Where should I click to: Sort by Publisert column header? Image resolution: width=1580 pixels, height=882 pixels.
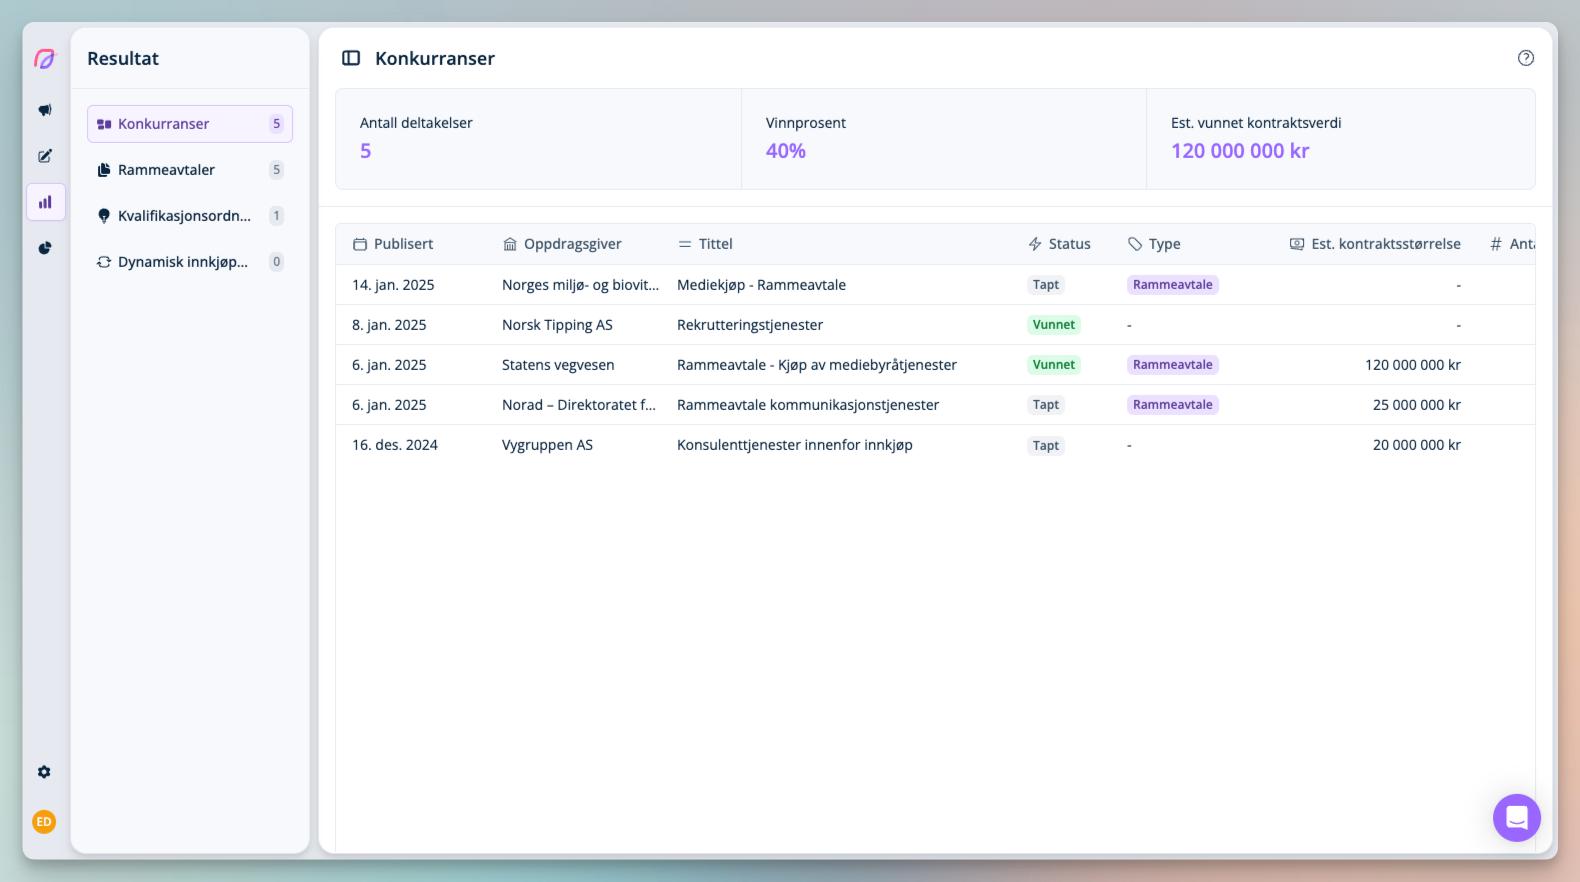(x=403, y=244)
